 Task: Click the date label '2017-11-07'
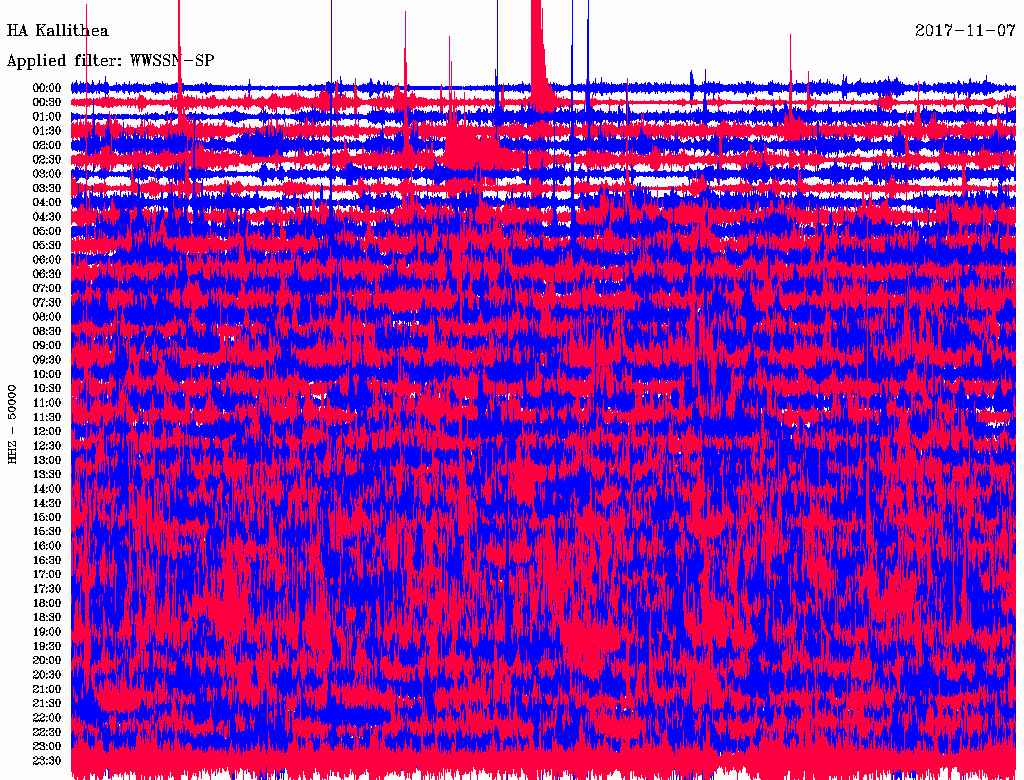[965, 31]
